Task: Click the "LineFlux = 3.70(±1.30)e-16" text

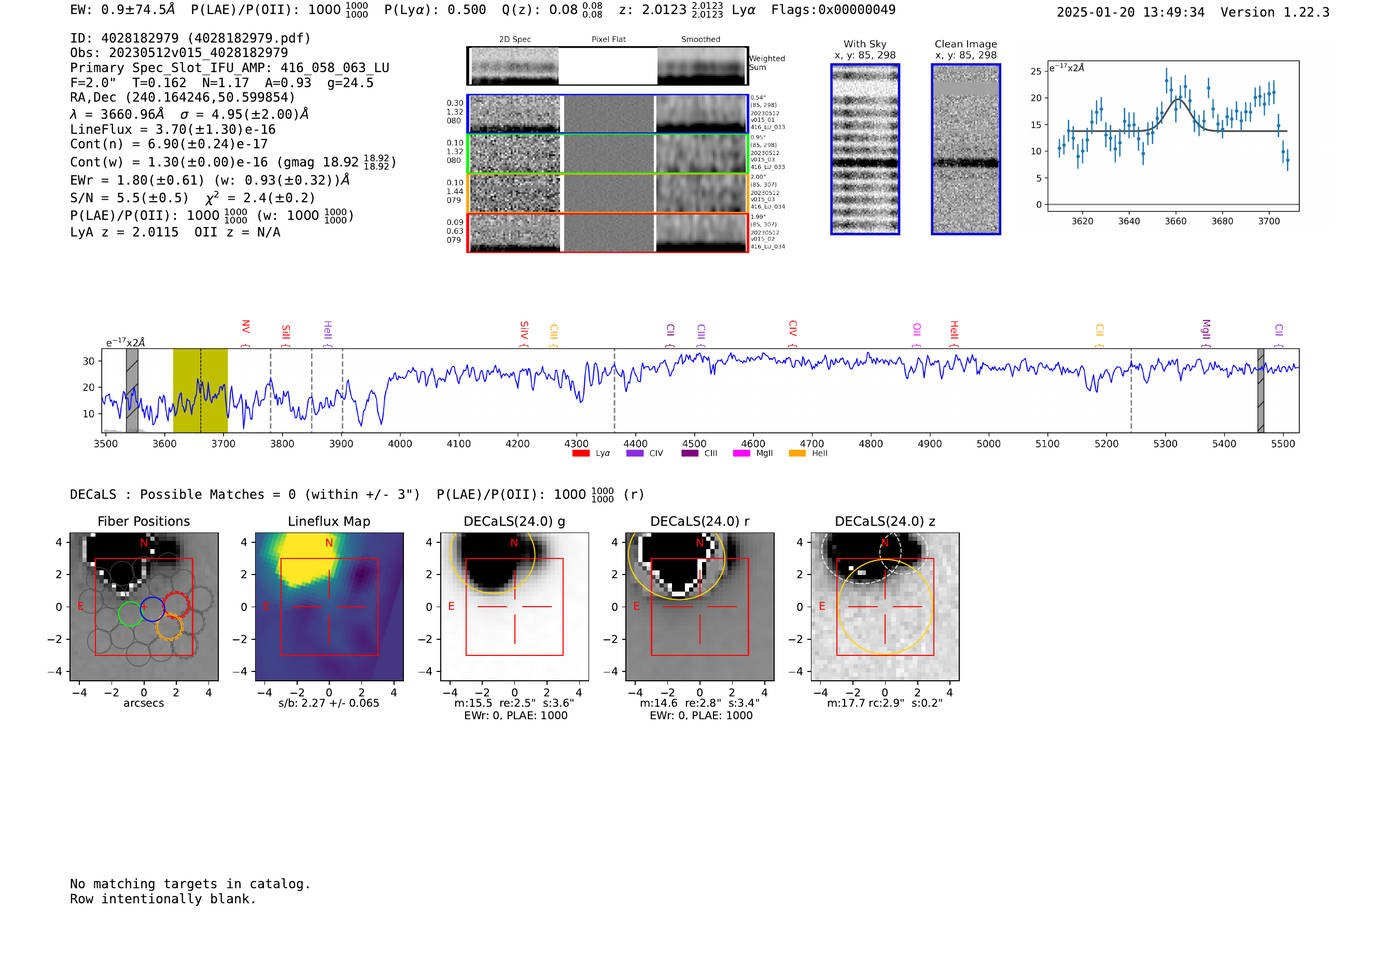Action: 173,130
